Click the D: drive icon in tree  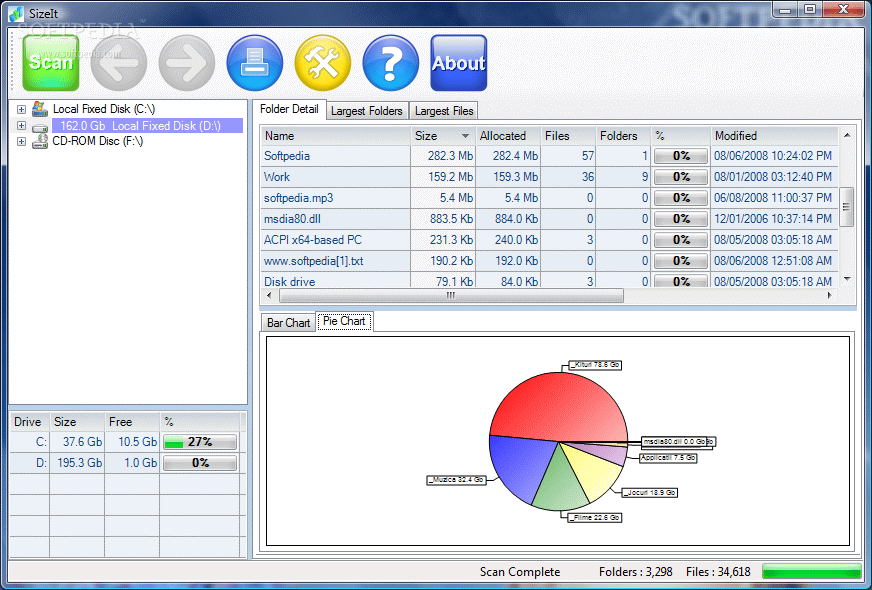click(39, 127)
